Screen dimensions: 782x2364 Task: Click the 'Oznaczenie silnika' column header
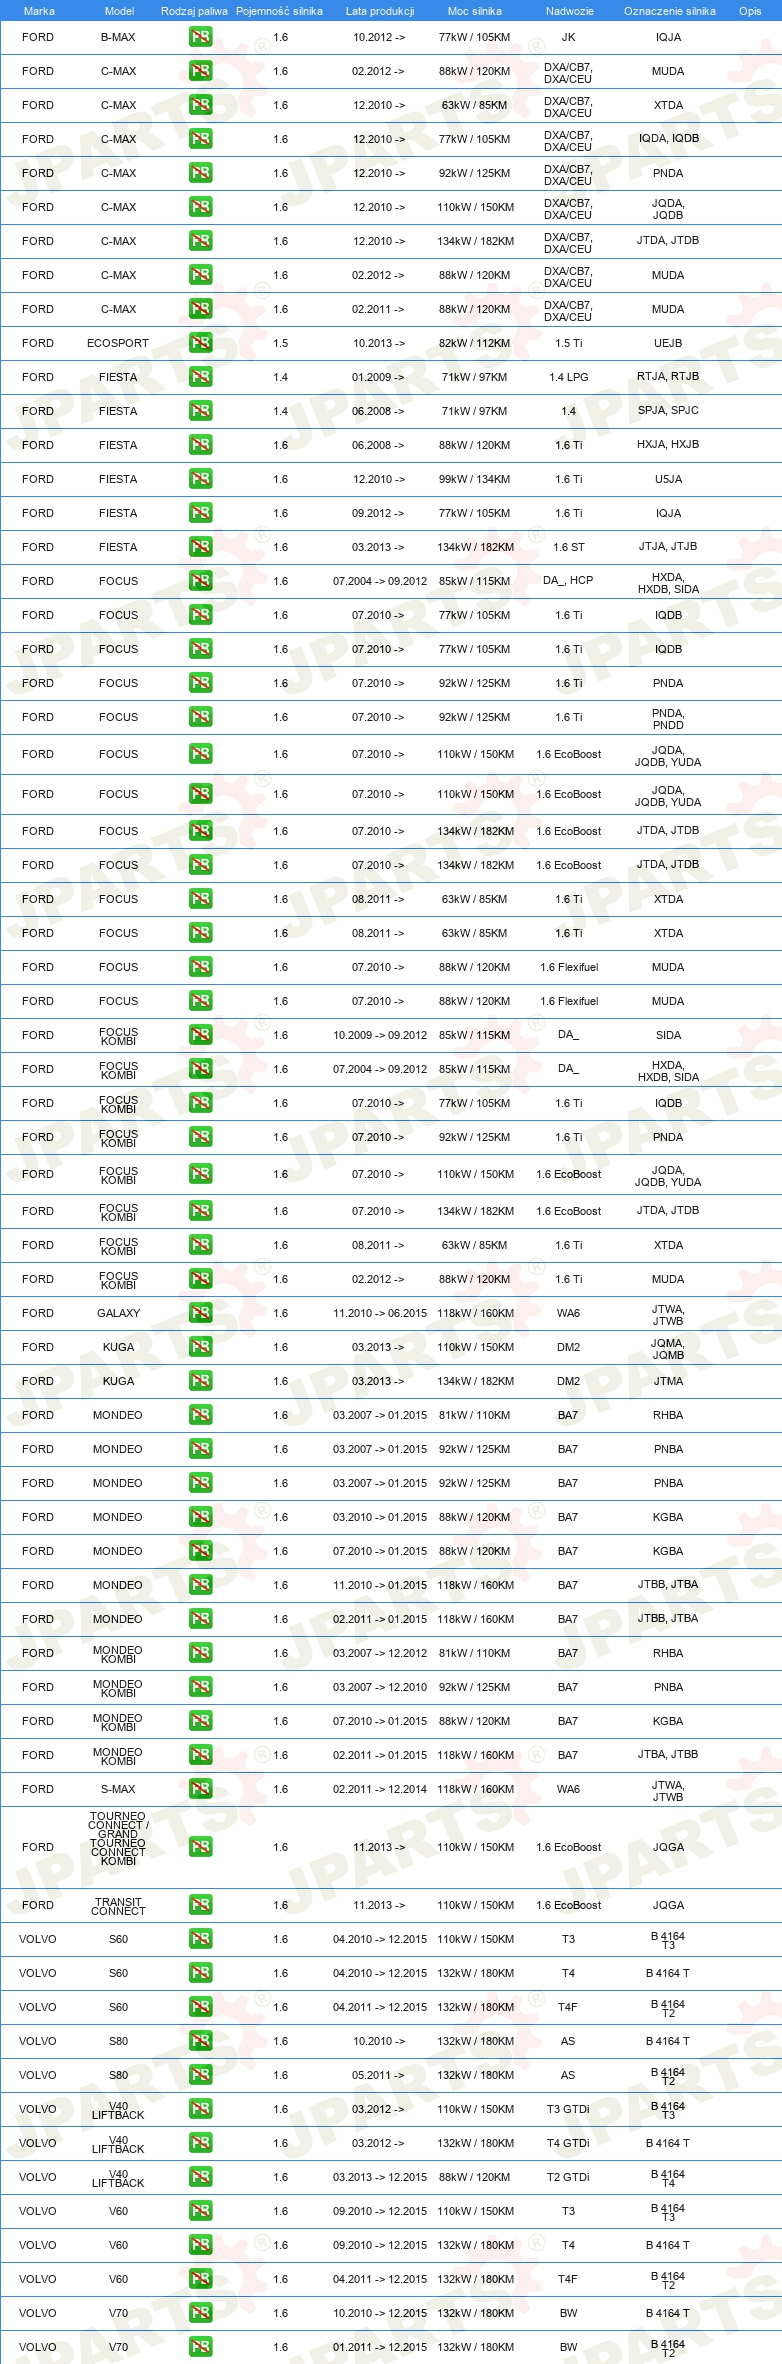coord(670,11)
